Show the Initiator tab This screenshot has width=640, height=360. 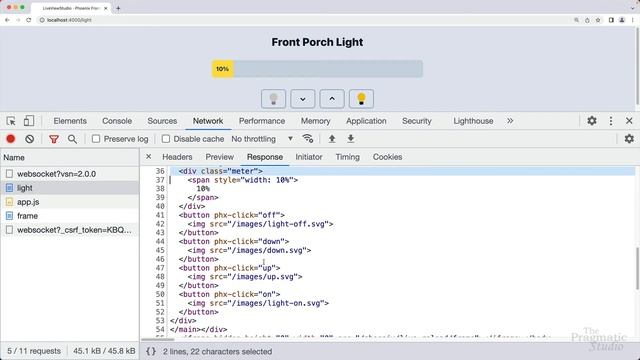point(309,157)
